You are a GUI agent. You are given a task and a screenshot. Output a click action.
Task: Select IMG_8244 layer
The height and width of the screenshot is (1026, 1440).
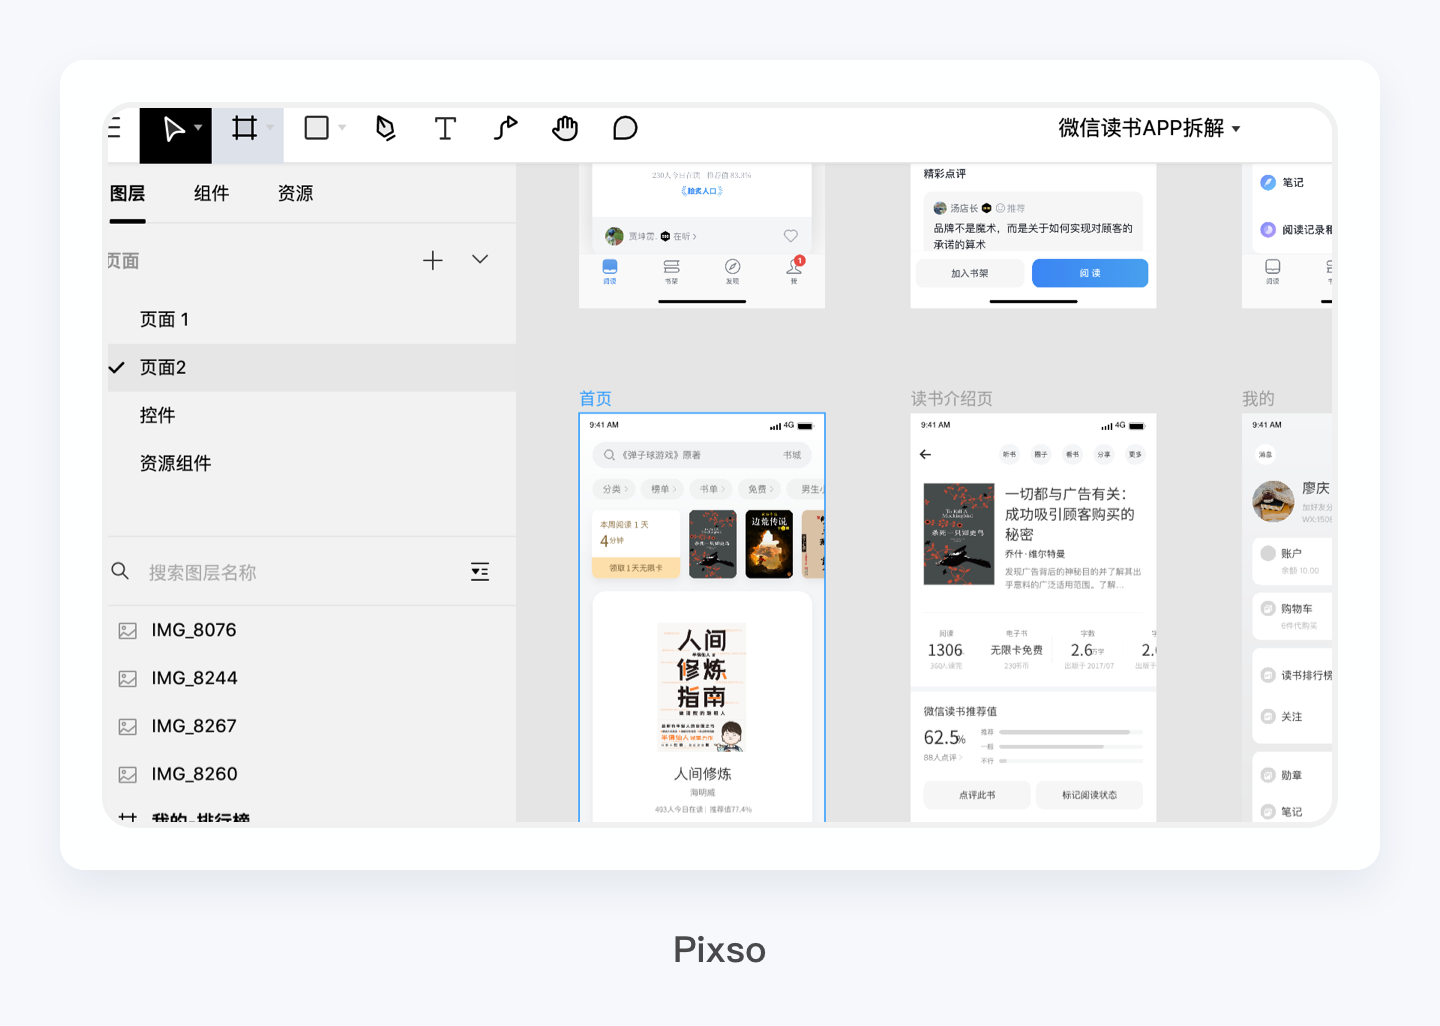(x=311, y=678)
